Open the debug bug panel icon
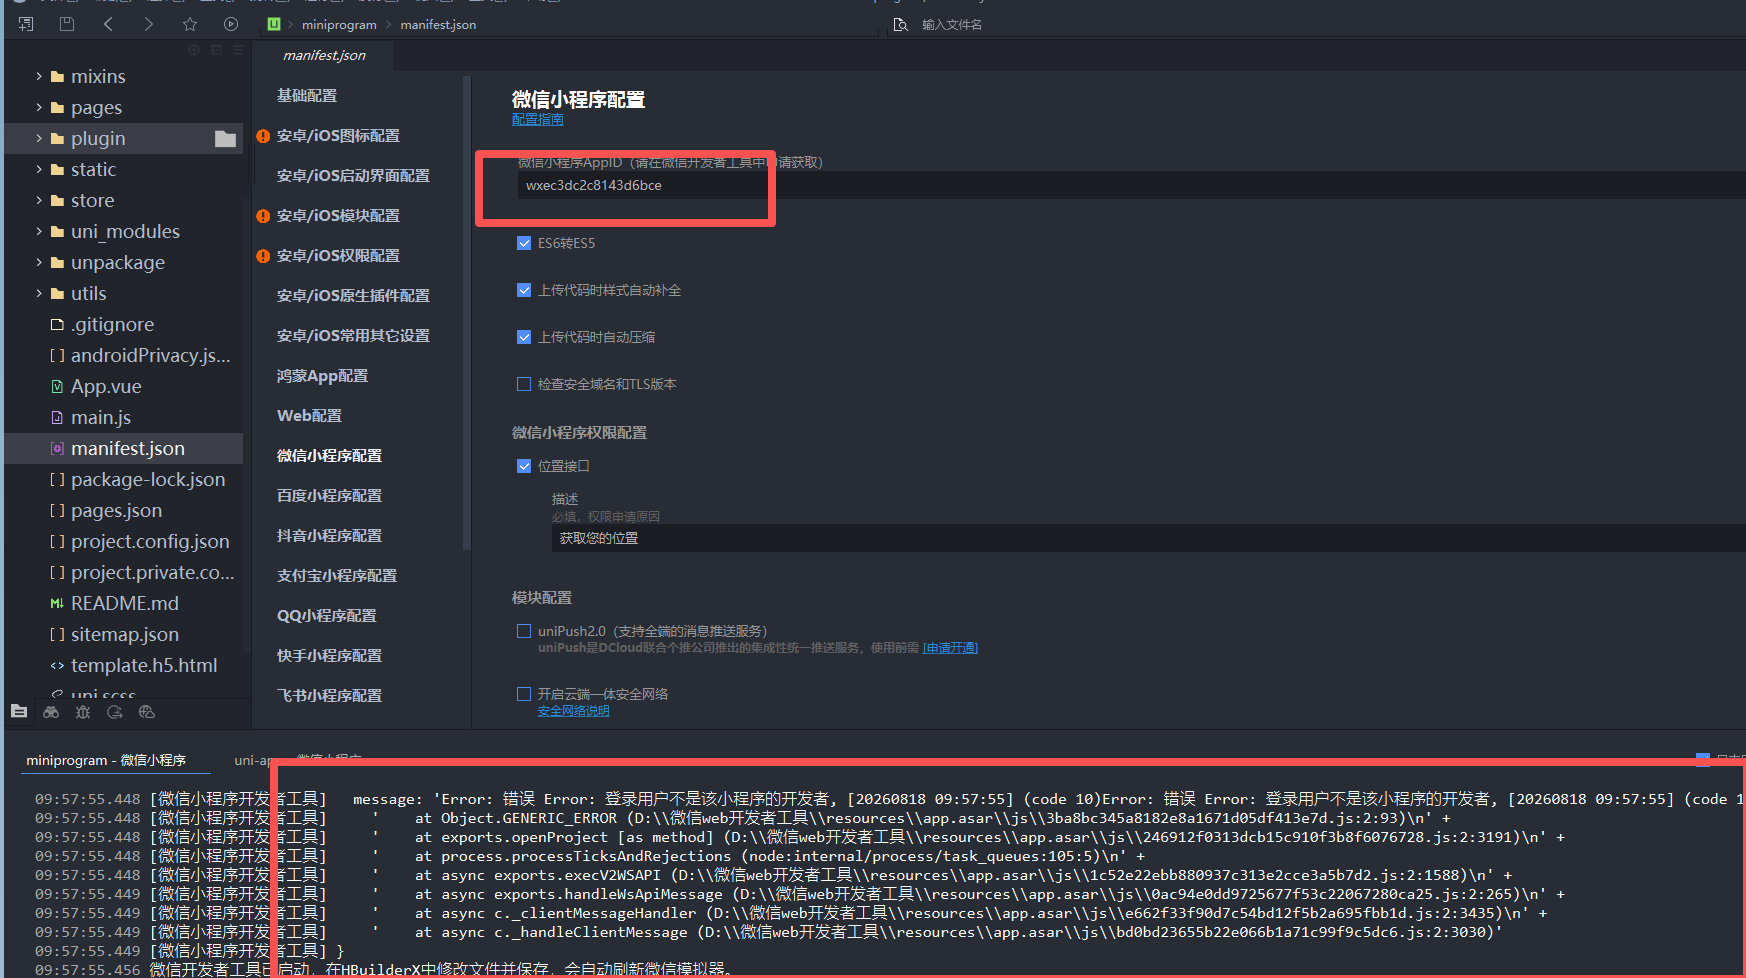The image size is (1746, 978). 83,712
